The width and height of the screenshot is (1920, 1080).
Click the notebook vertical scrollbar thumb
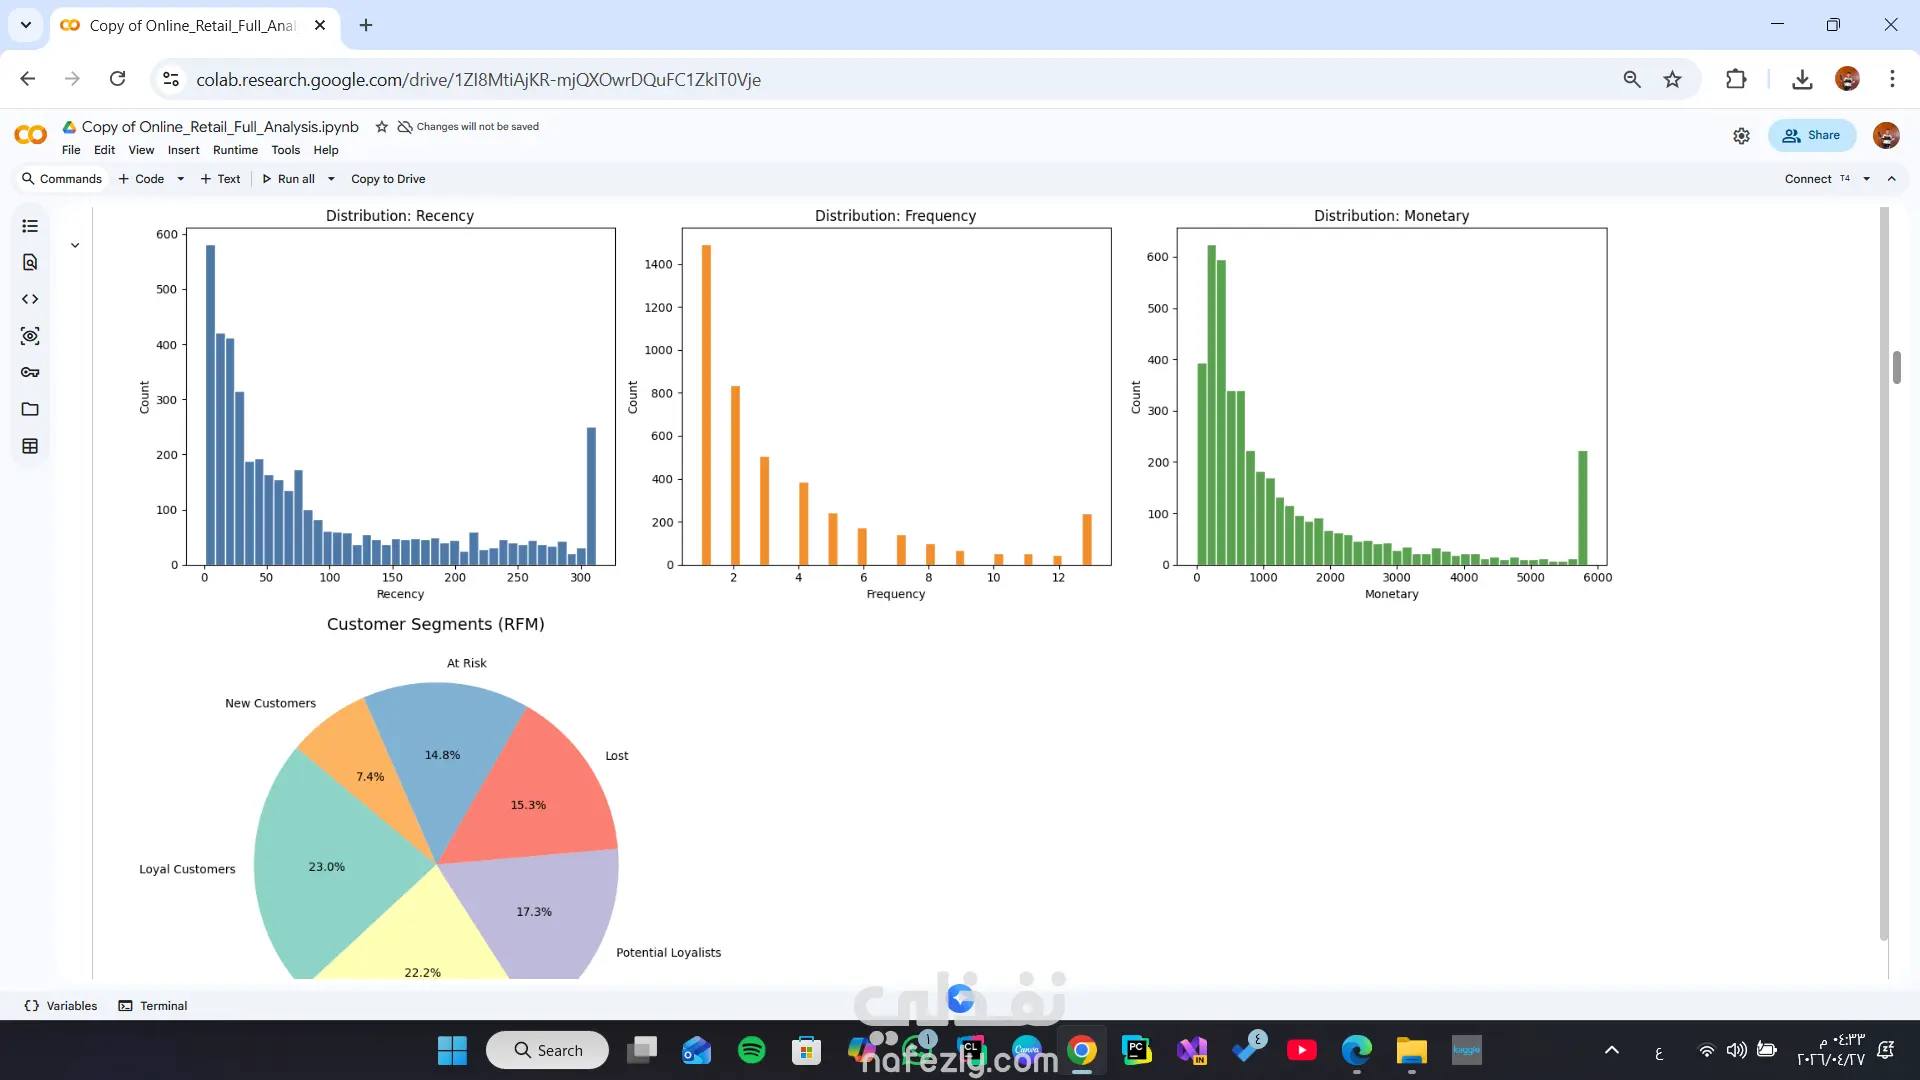pyautogui.click(x=1896, y=367)
